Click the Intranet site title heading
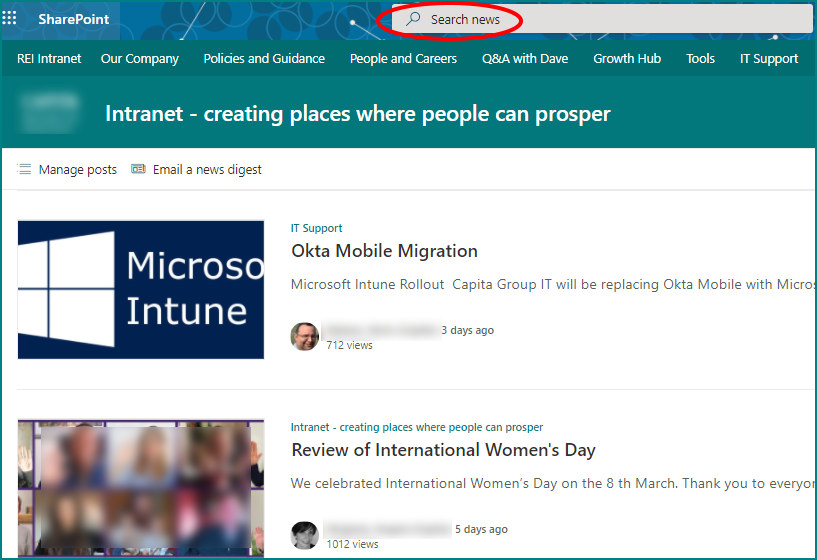 click(x=357, y=114)
